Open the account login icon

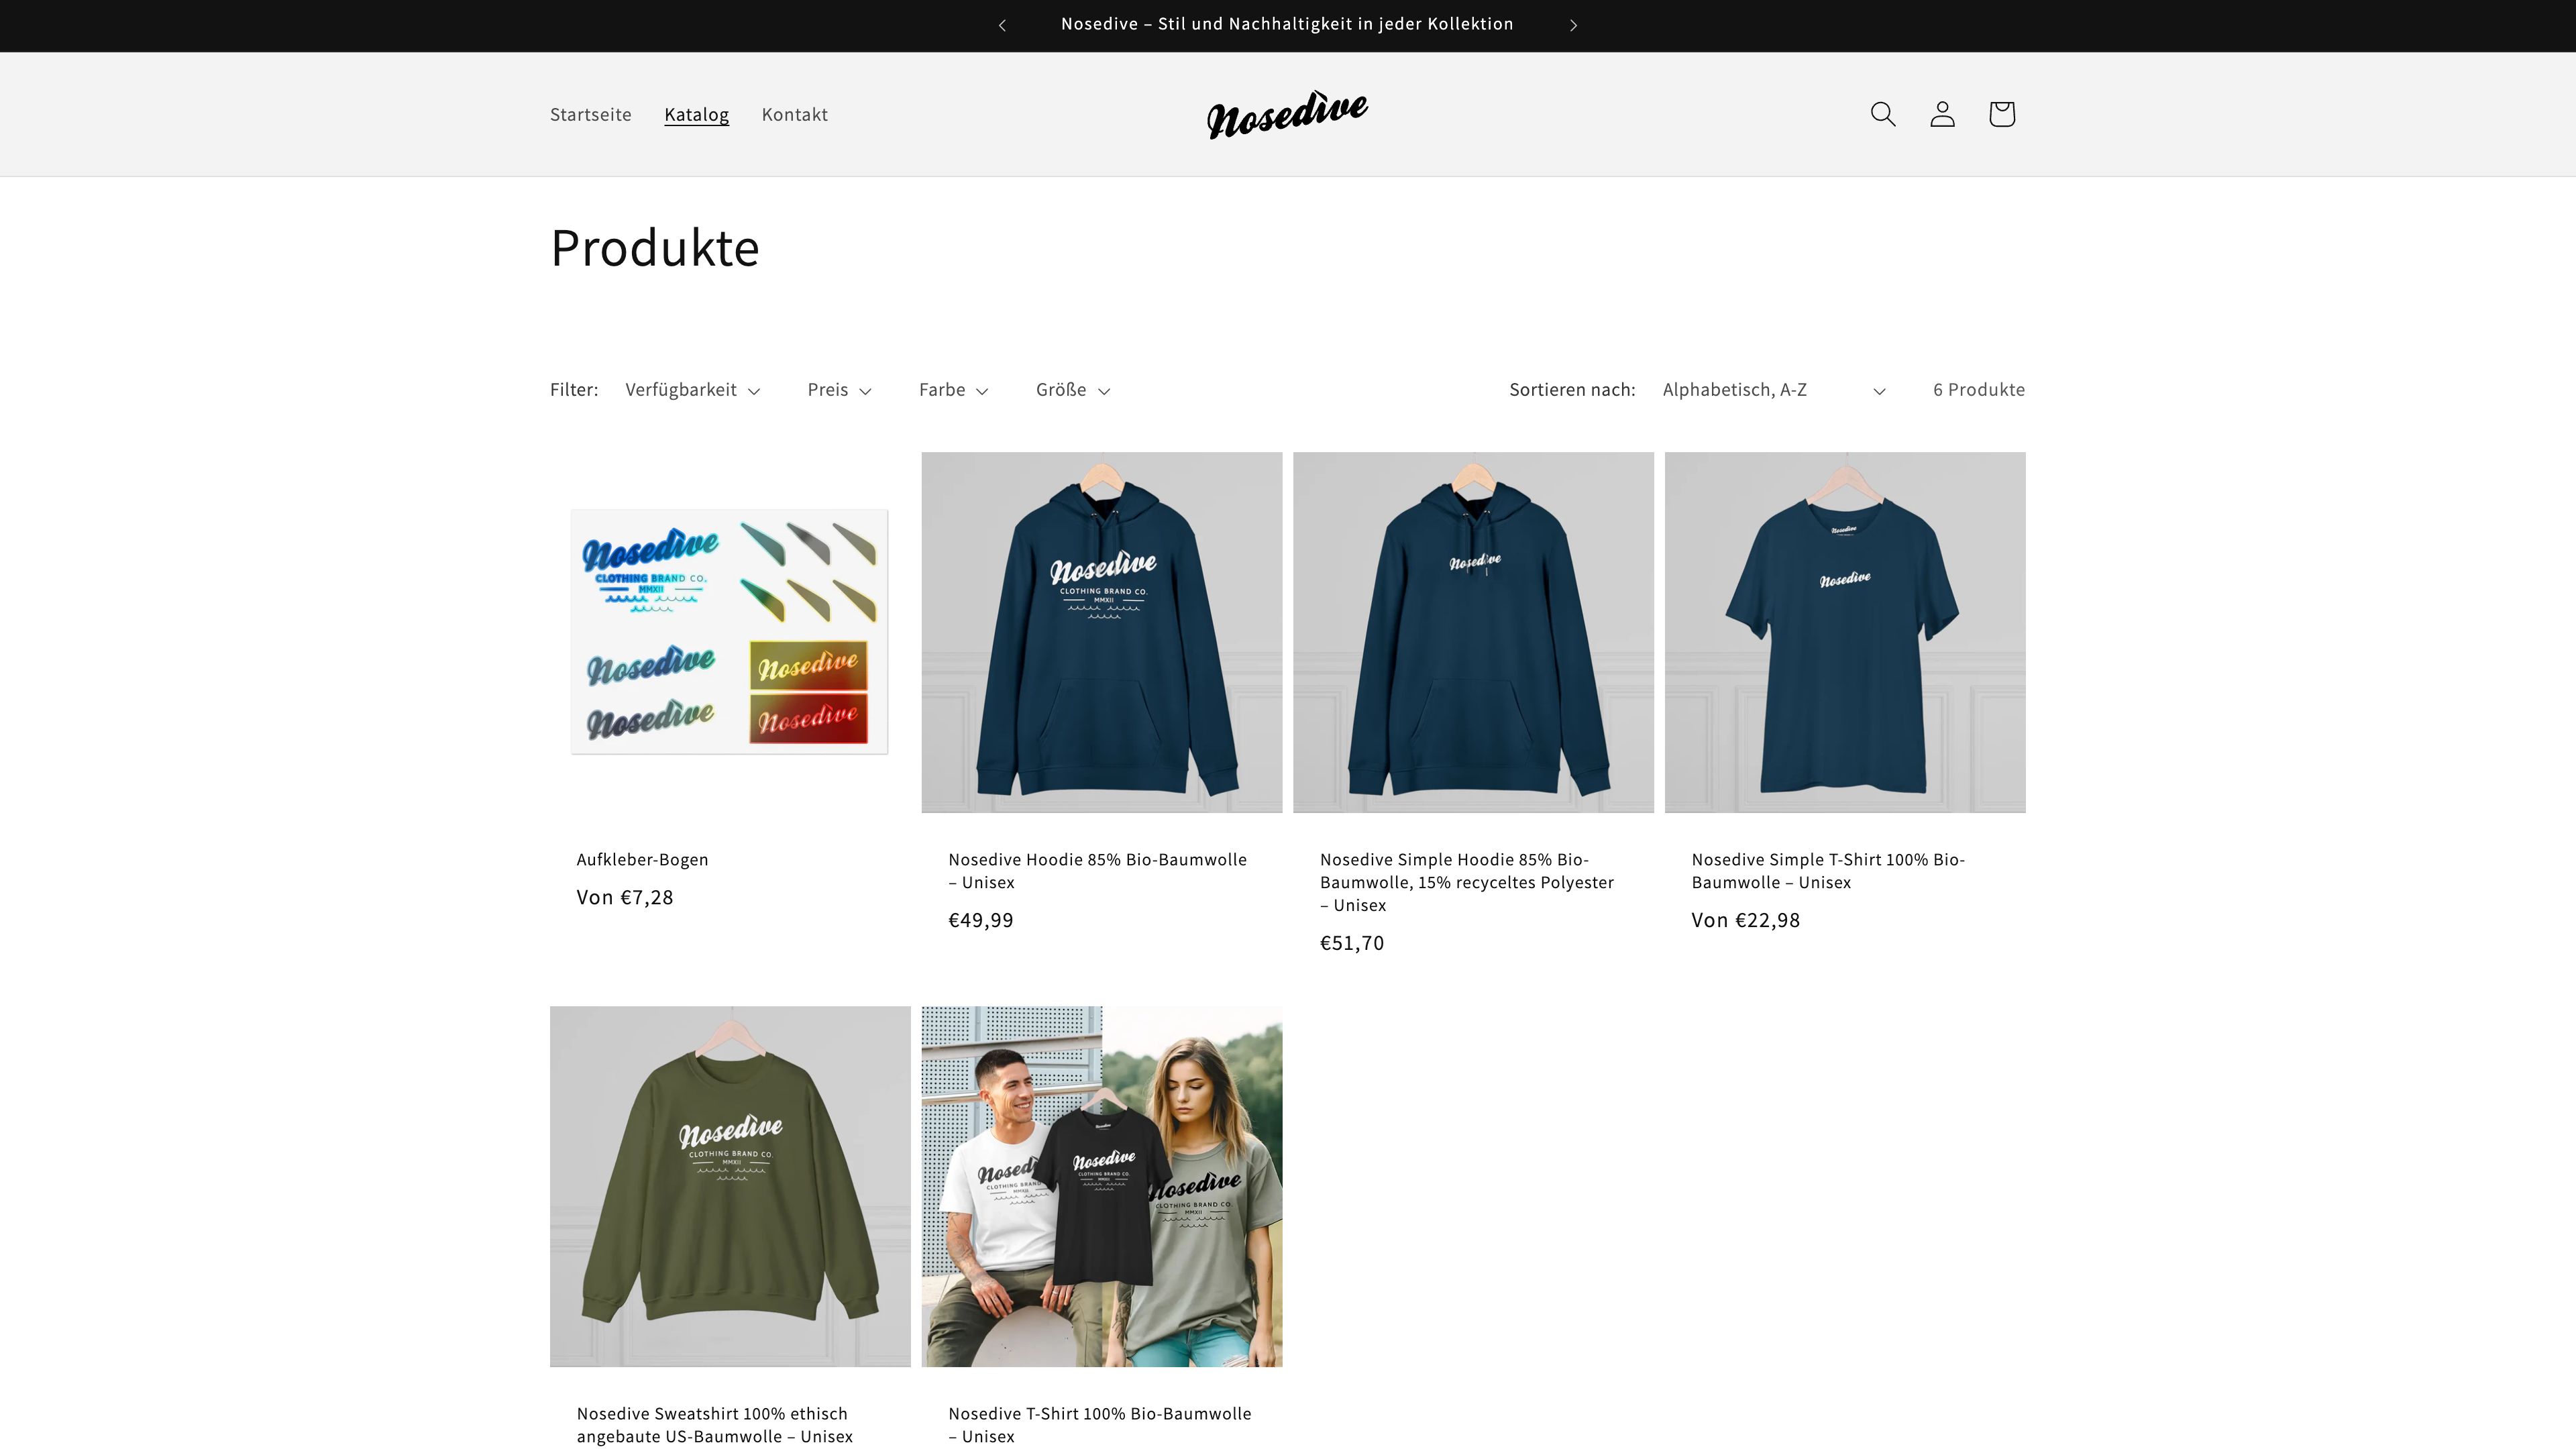(x=1942, y=114)
